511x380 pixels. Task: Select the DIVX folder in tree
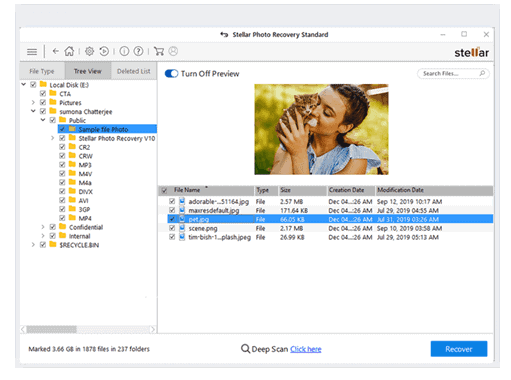tap(86, 192)
